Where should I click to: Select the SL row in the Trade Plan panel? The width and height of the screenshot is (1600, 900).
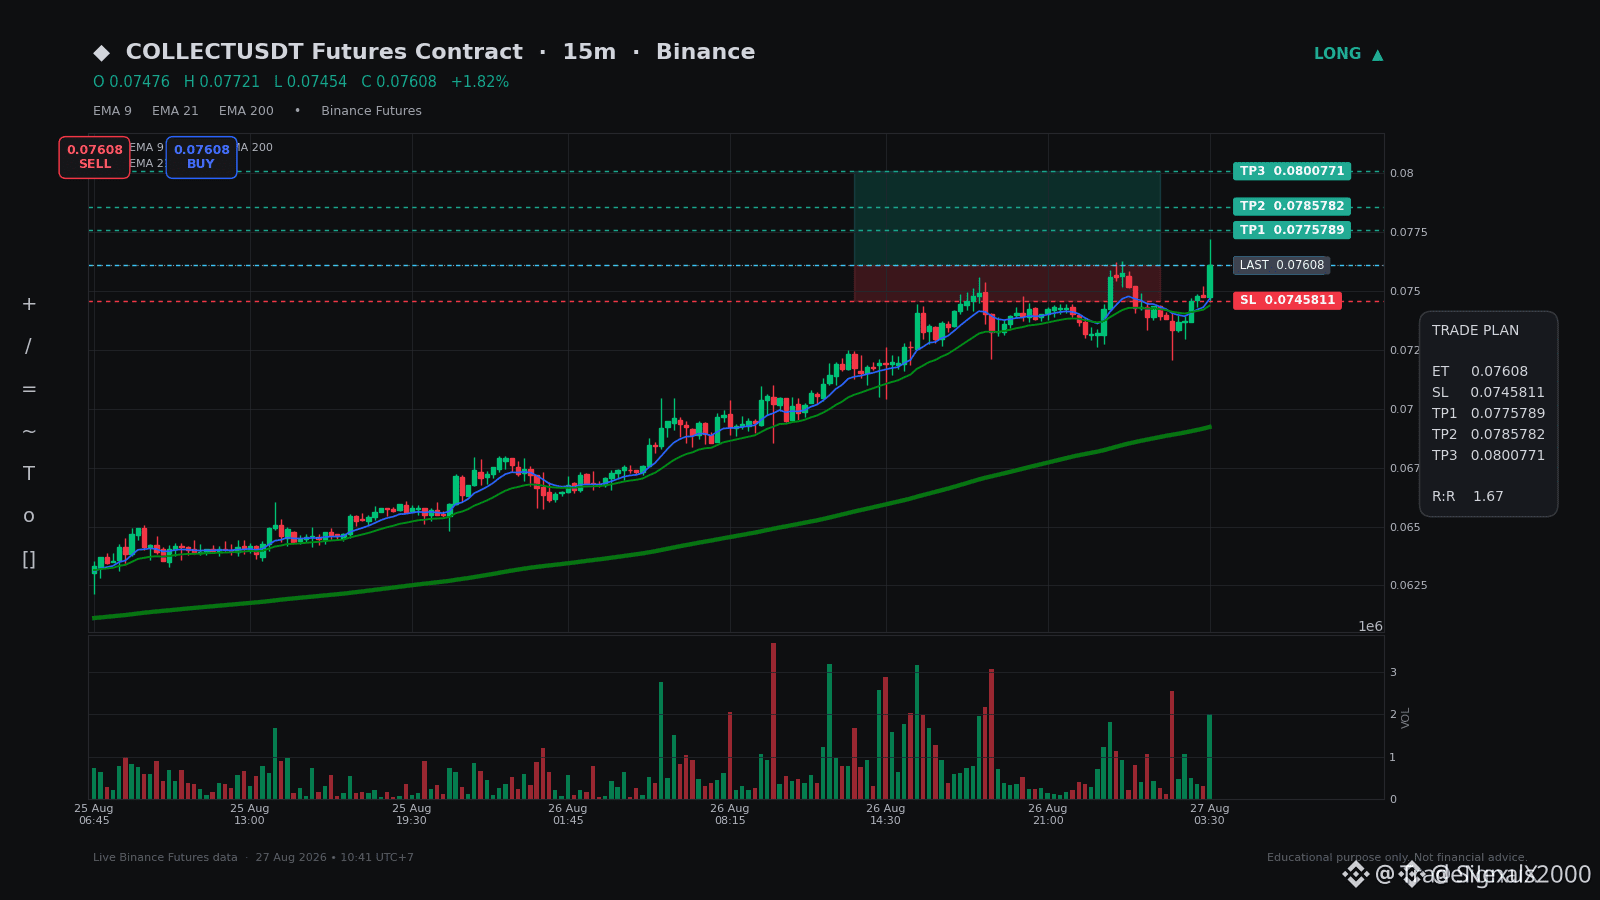tap(1488, 393)
